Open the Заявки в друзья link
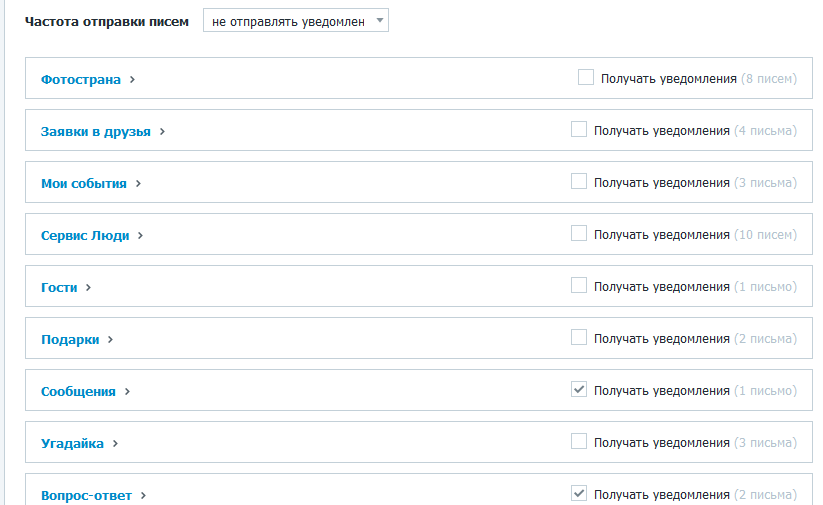The width and height of the screenshot is (823, 505). click(x=96, y=131)
